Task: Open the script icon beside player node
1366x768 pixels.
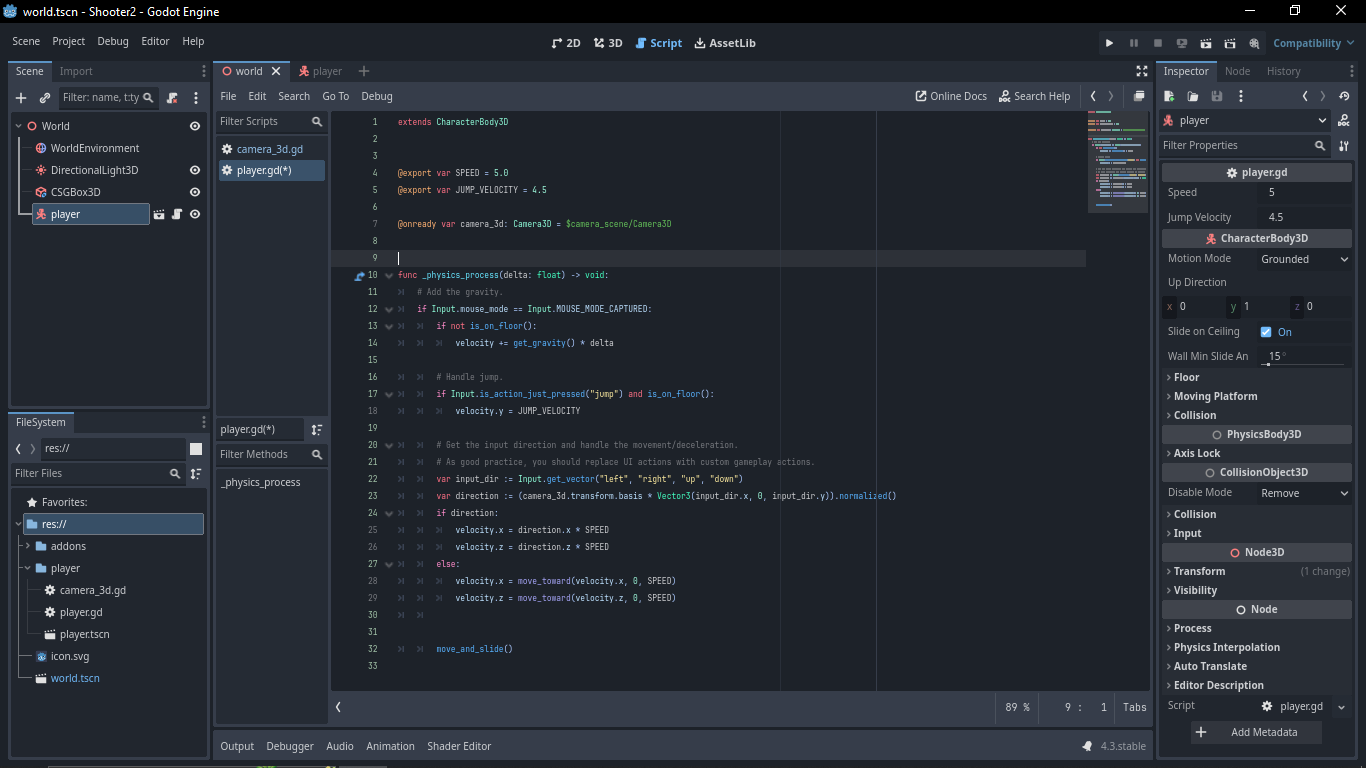Action: click(177, 214)
